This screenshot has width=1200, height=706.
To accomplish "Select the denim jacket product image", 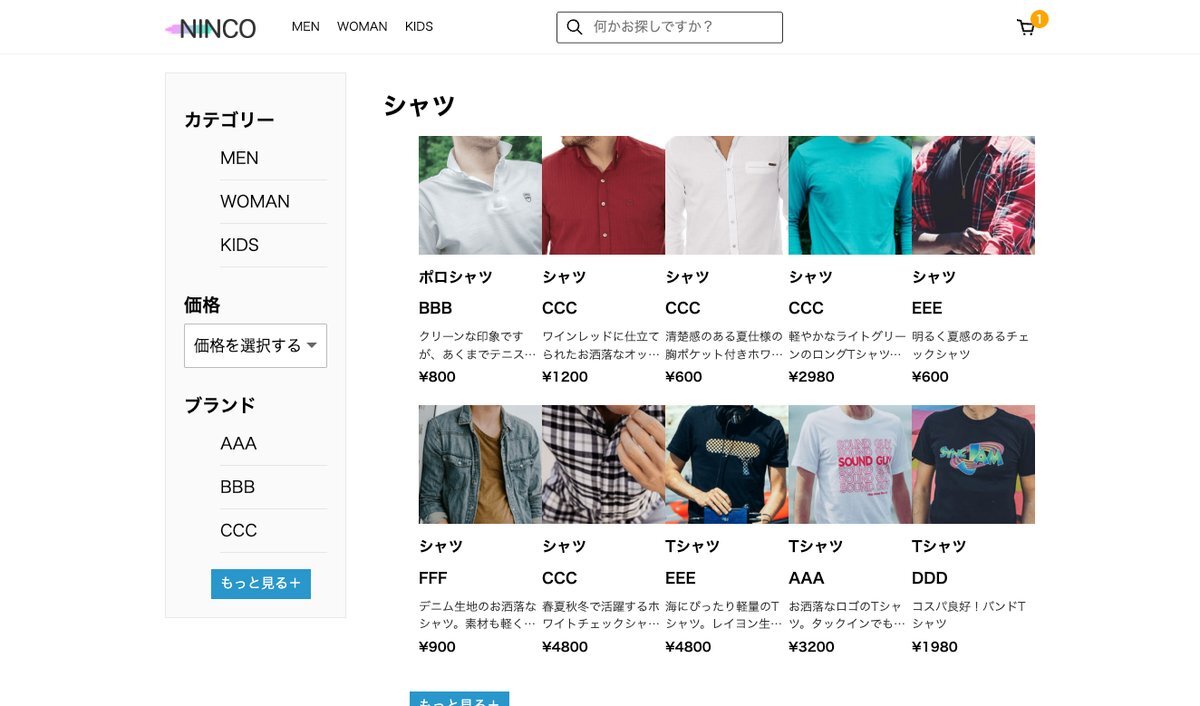I will pos(480,464).
